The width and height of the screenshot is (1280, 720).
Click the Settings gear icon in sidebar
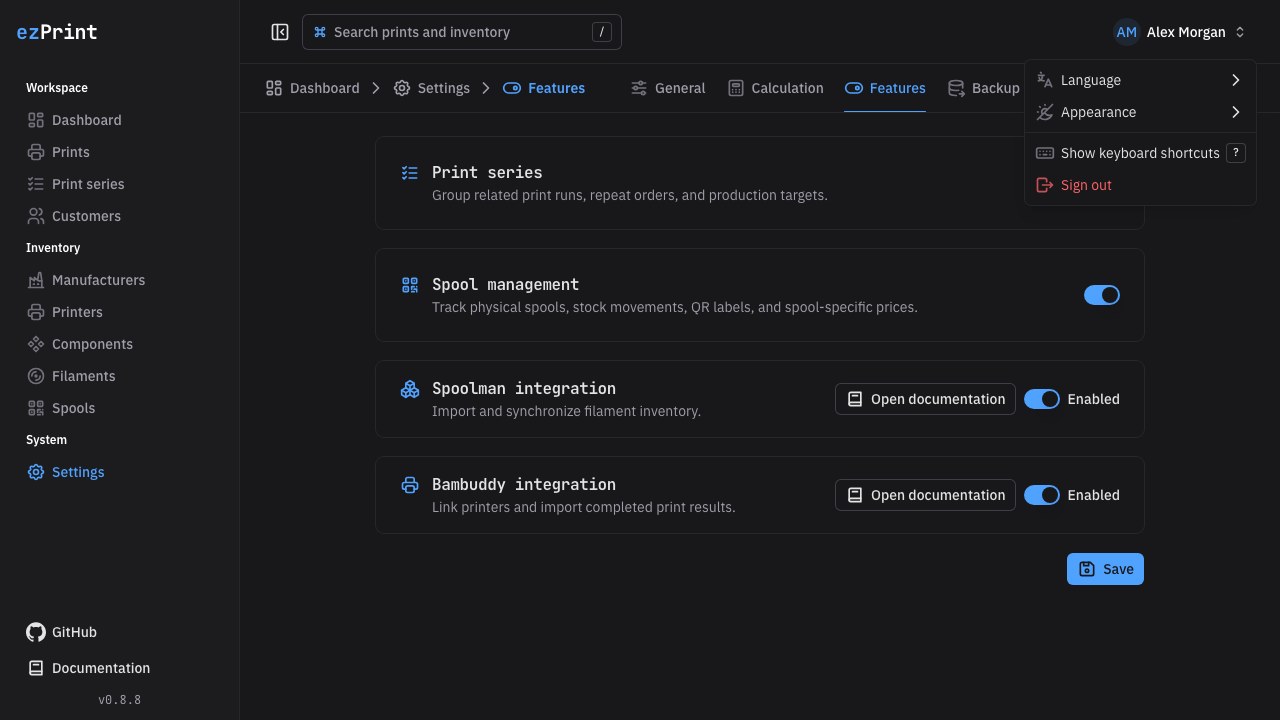coord(36,472)
